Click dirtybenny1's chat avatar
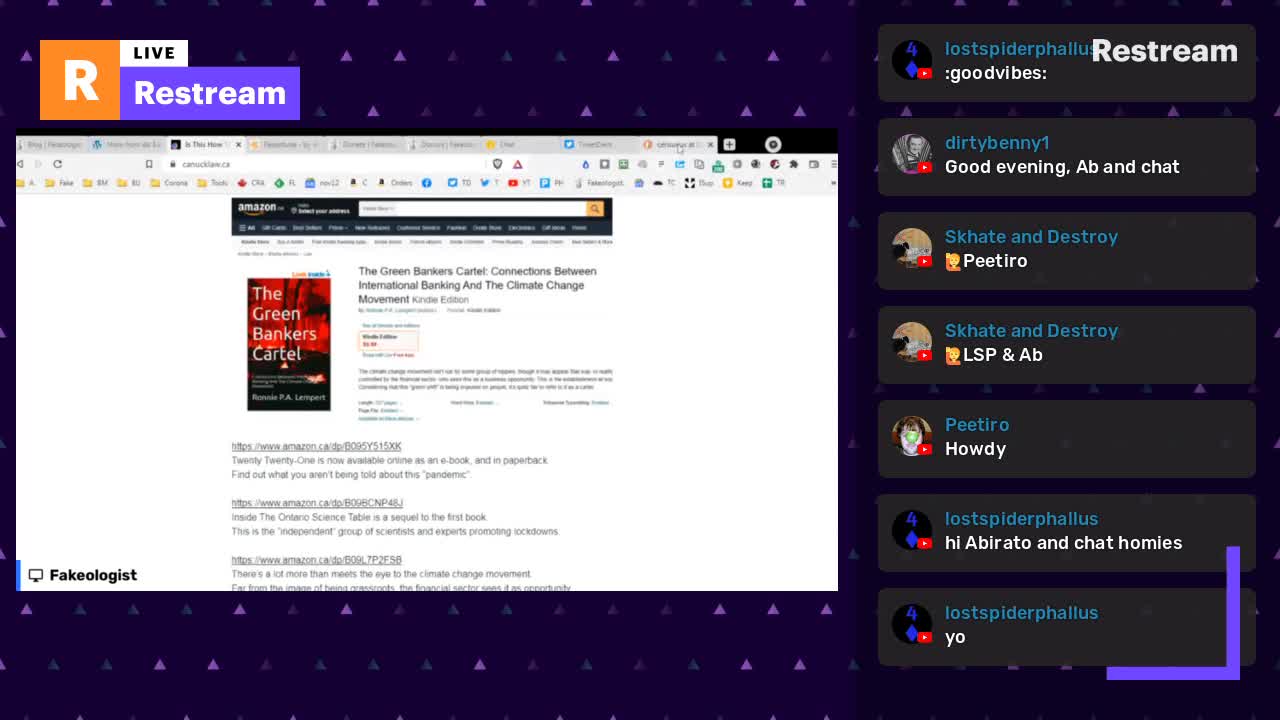This screenshot has height=720, width=1280. (912, 154)
